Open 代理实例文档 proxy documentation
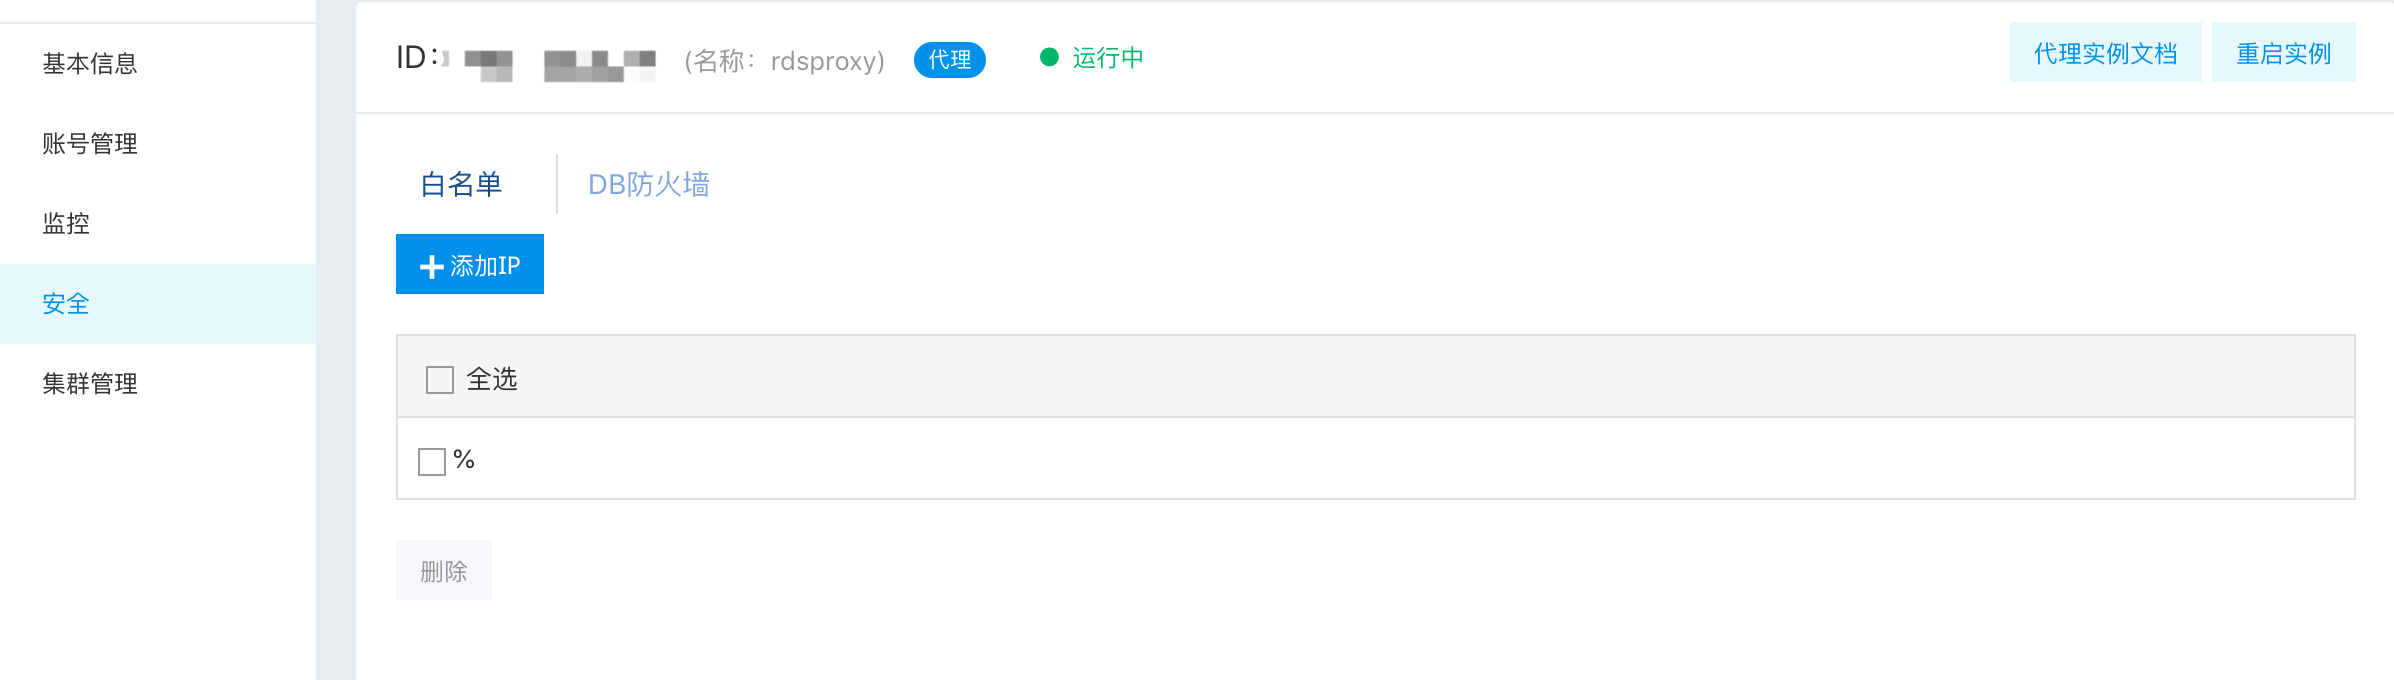This screenshot has width=2394, height=680. (2106, 52)
